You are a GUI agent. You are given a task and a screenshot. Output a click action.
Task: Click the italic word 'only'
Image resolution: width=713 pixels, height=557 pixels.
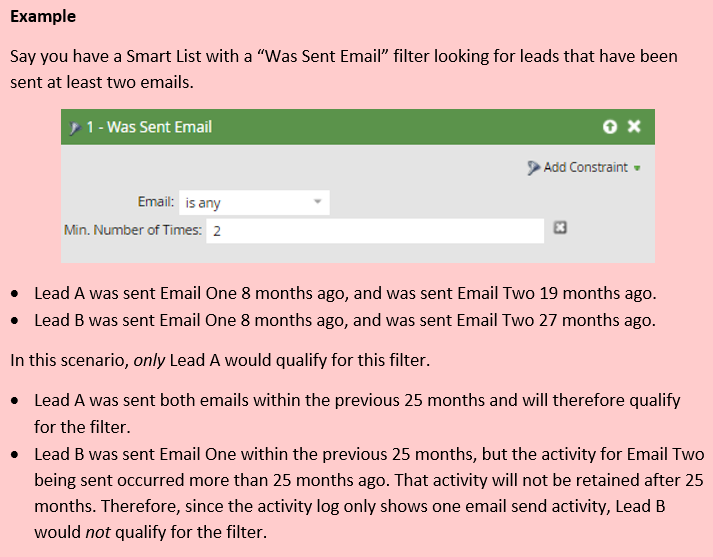(x=149, y=361)
